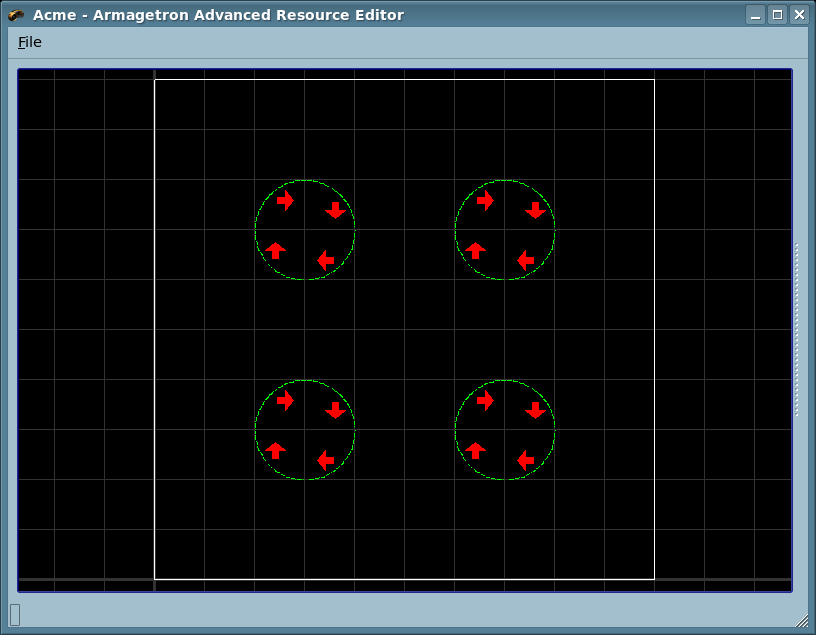Click the Acme application icon in title bar
Image resolution: width=816 pixels, height=635 pixels.
pyautogui.click(x=16, y=15)
